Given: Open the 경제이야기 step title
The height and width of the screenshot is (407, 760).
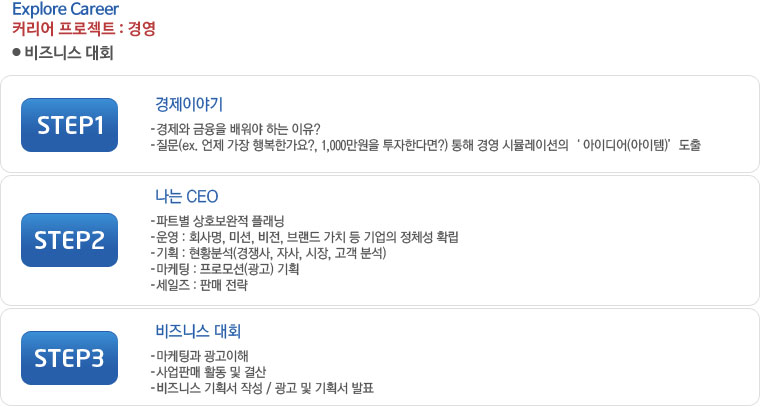Looking at the screenshot, I should [189, 103].
